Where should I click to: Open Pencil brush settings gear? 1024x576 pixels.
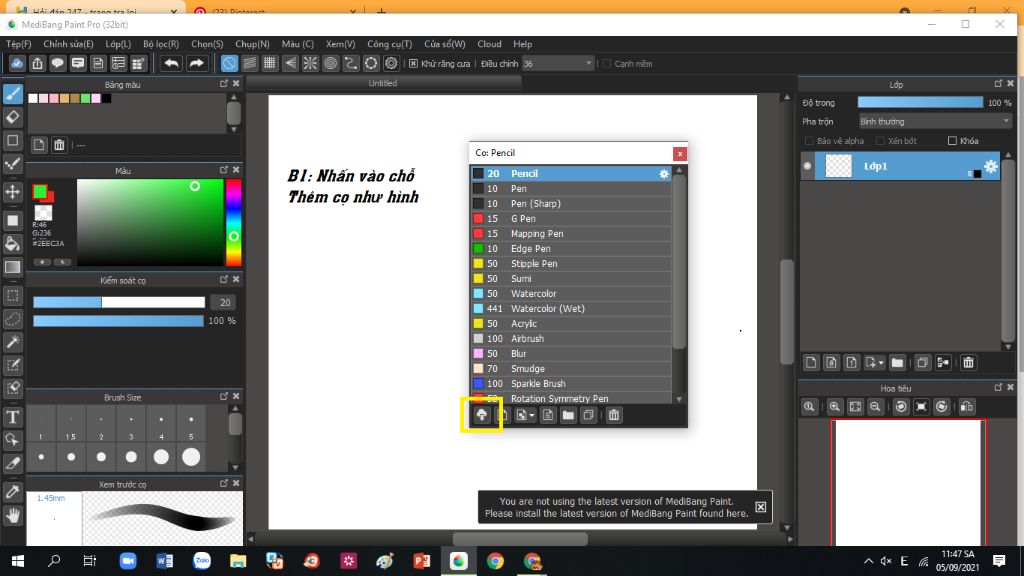point(664,174)
